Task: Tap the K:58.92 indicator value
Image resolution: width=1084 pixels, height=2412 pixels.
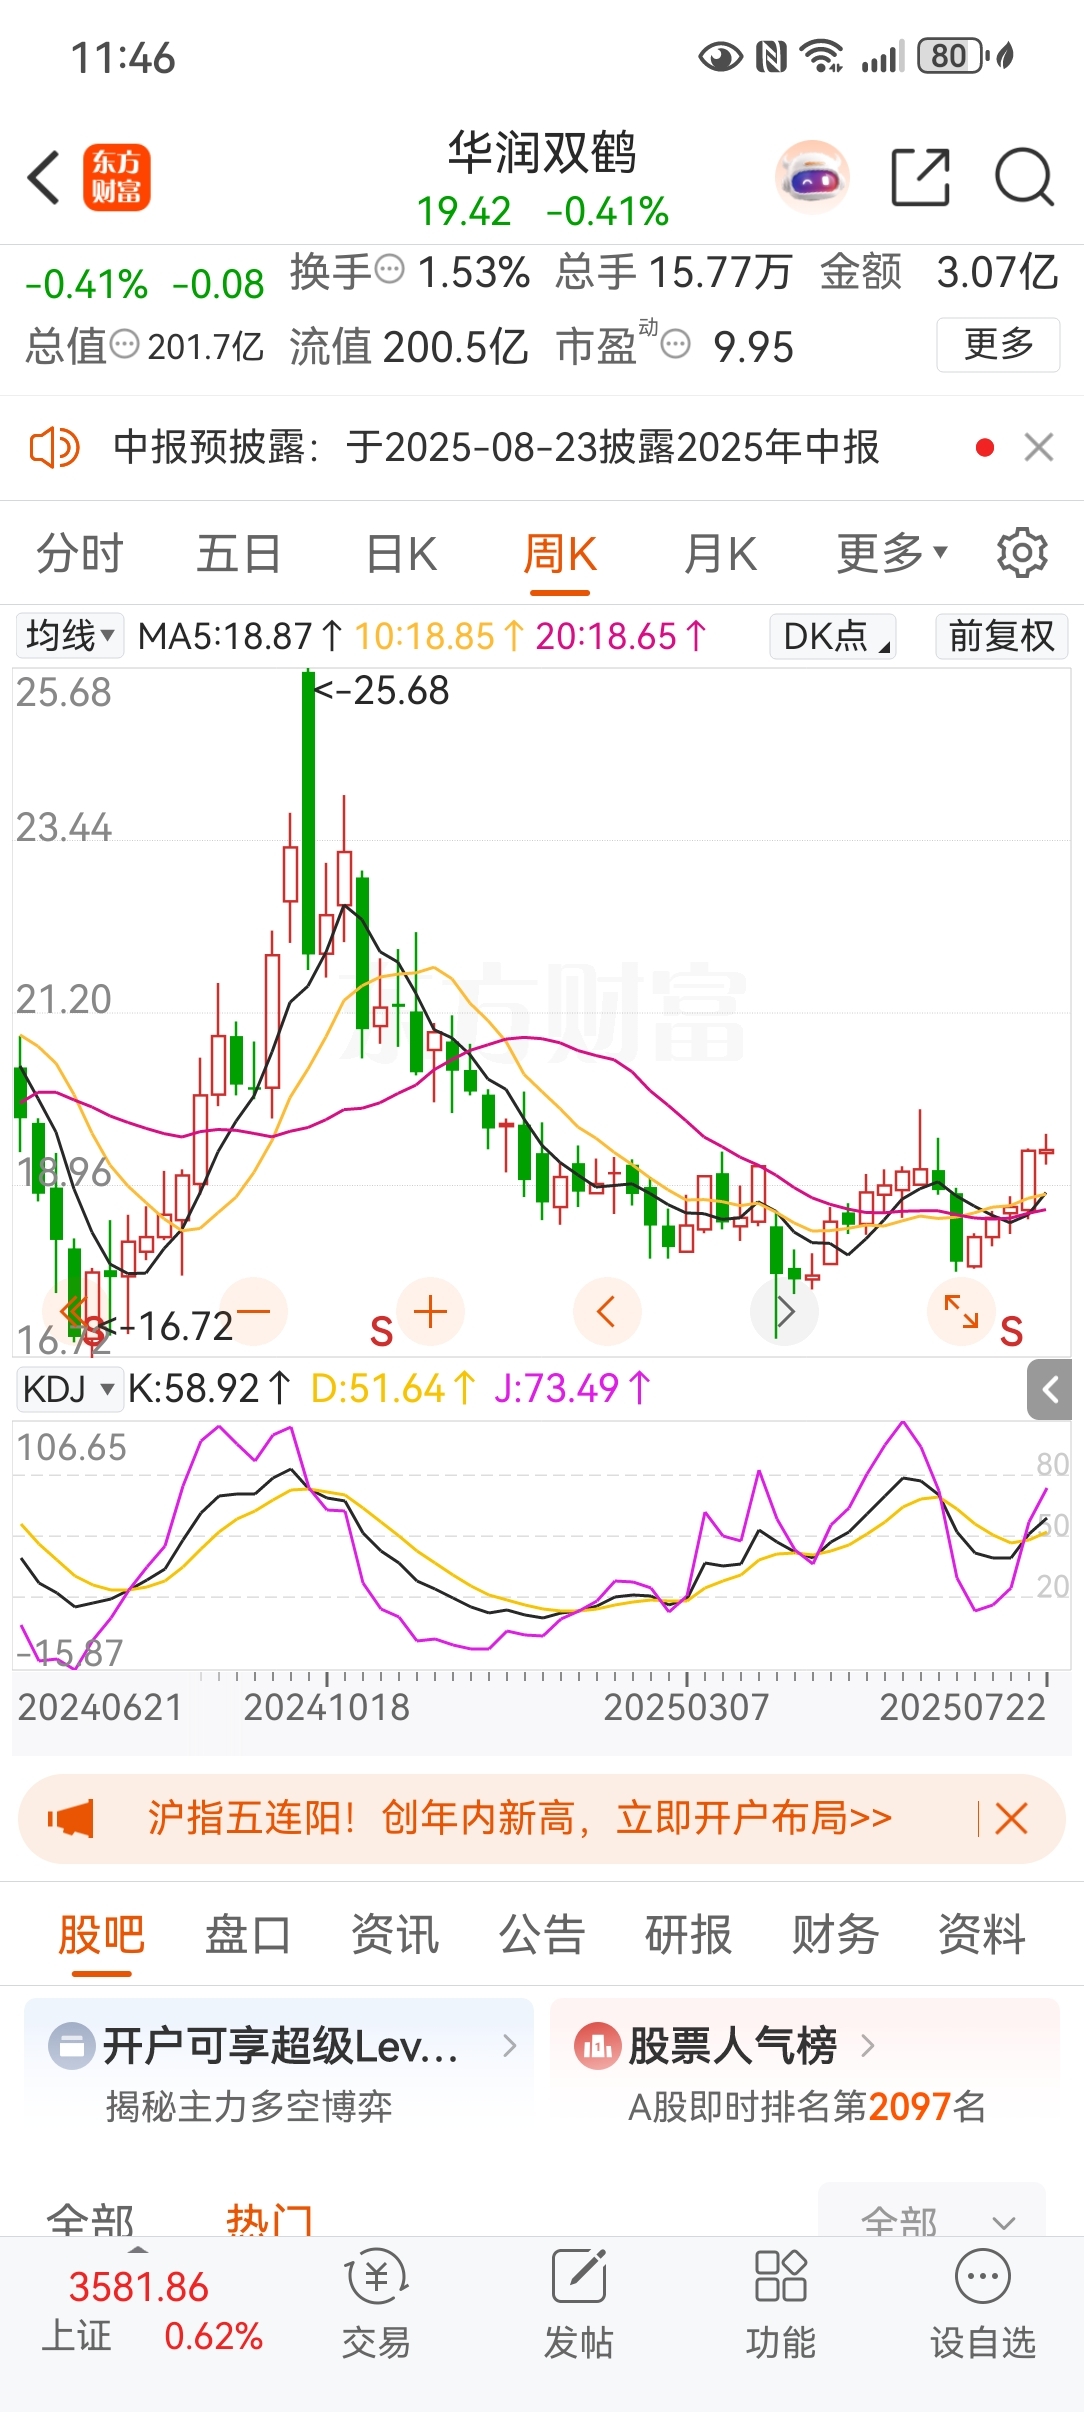Action: [x=209, y=1389]
